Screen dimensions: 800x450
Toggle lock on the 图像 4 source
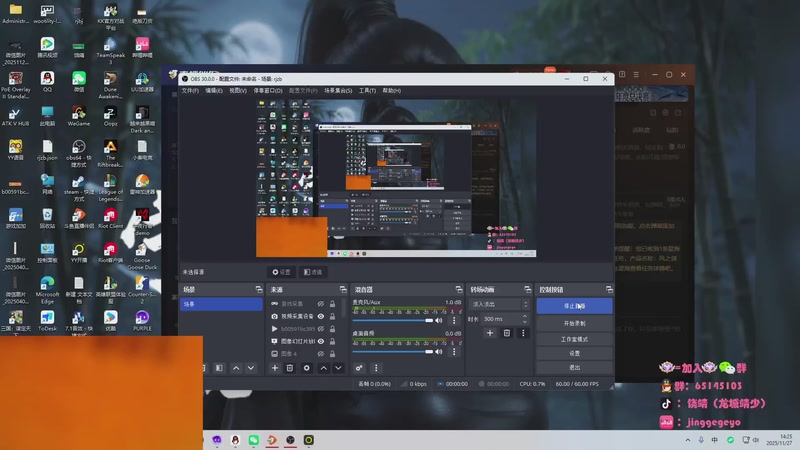(x=332, y=354)
